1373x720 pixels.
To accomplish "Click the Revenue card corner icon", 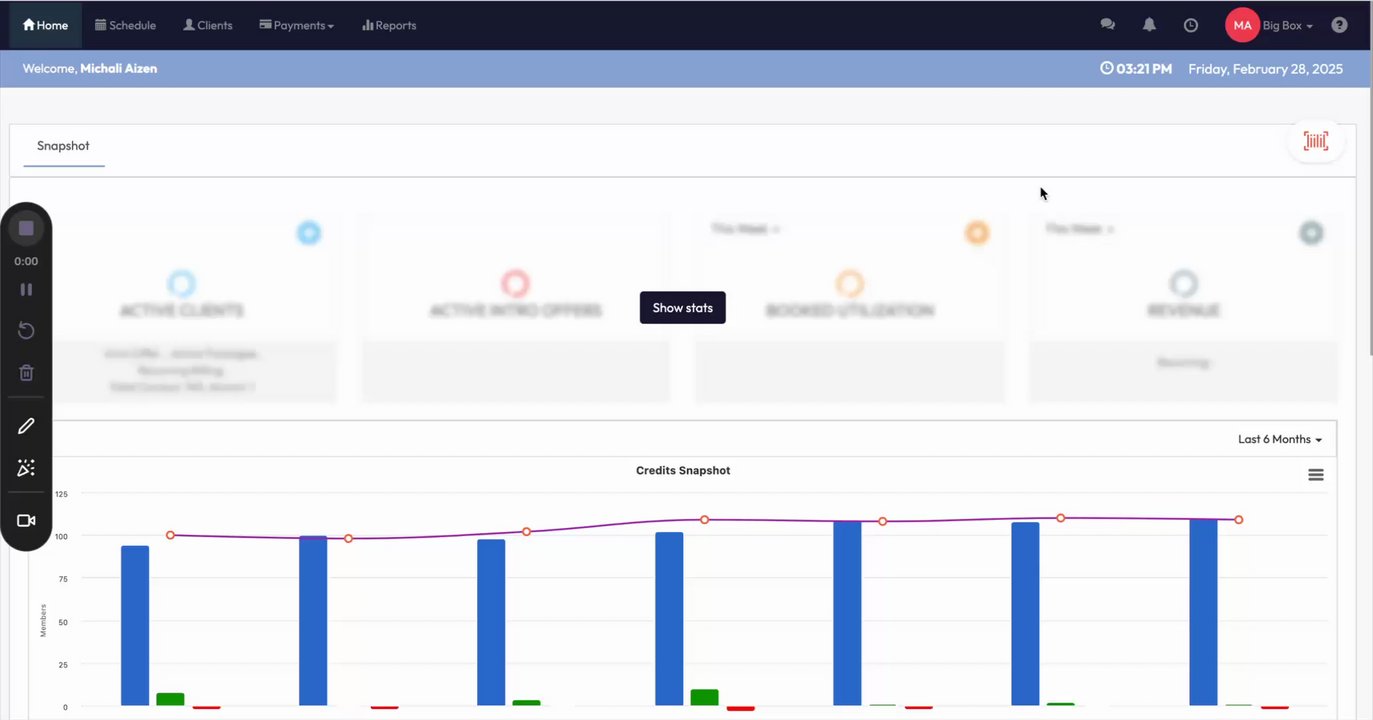I will click(x=1311, y=233).
